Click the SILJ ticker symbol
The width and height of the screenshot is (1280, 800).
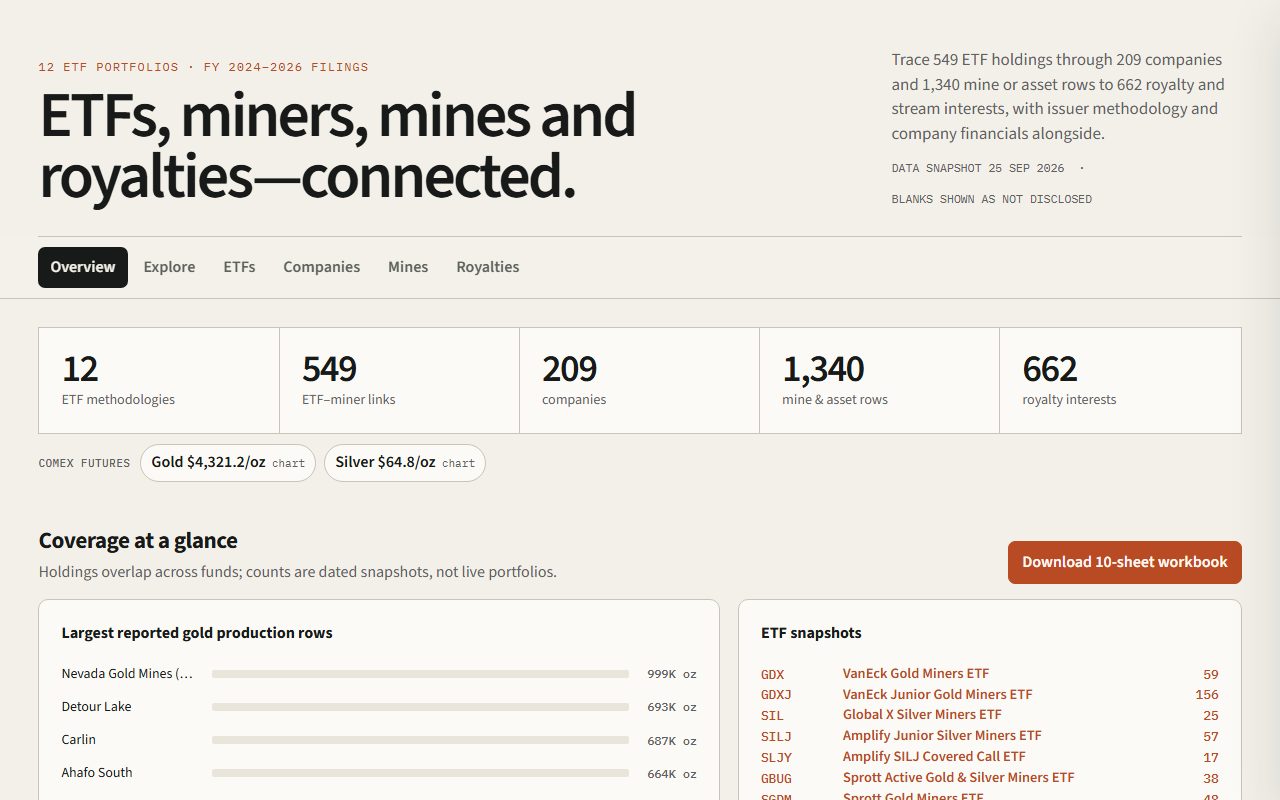[x=776, y=737]
